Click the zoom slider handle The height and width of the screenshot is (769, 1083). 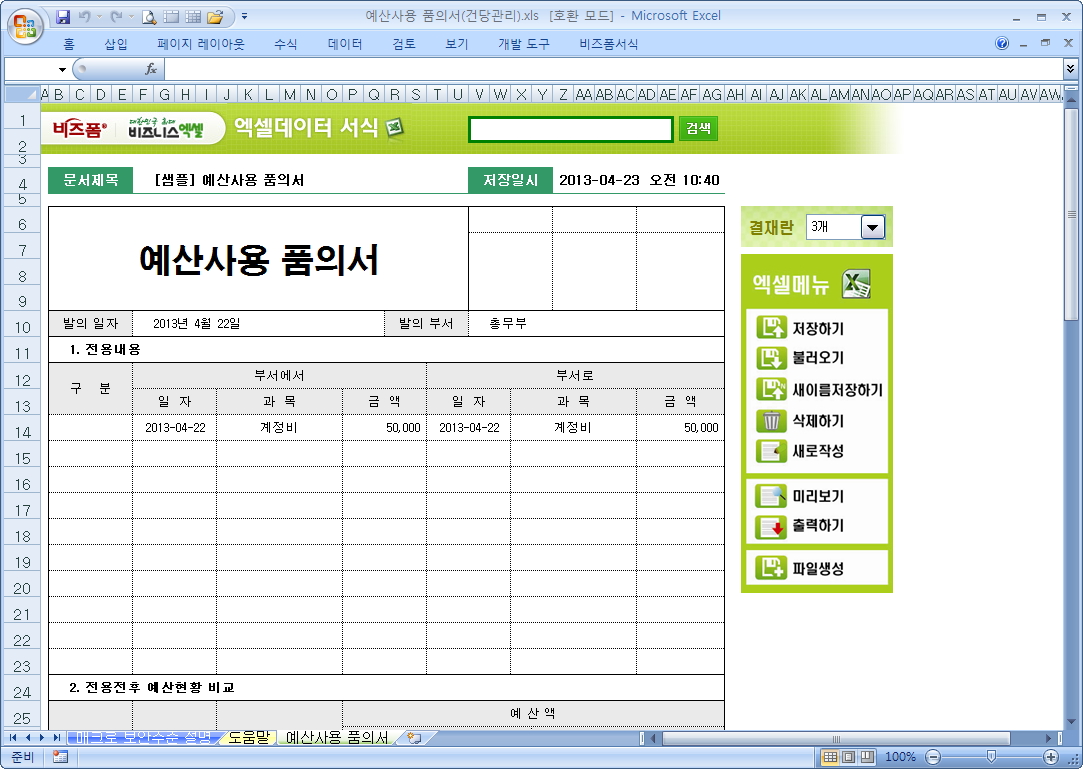pyautogui.click(x=991, y=757)
